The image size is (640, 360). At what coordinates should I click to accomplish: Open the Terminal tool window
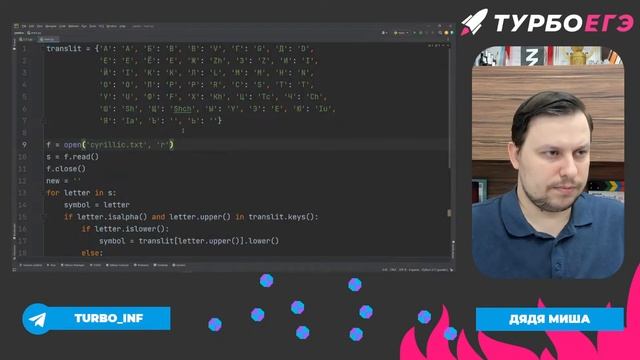[x=161, y=265]
